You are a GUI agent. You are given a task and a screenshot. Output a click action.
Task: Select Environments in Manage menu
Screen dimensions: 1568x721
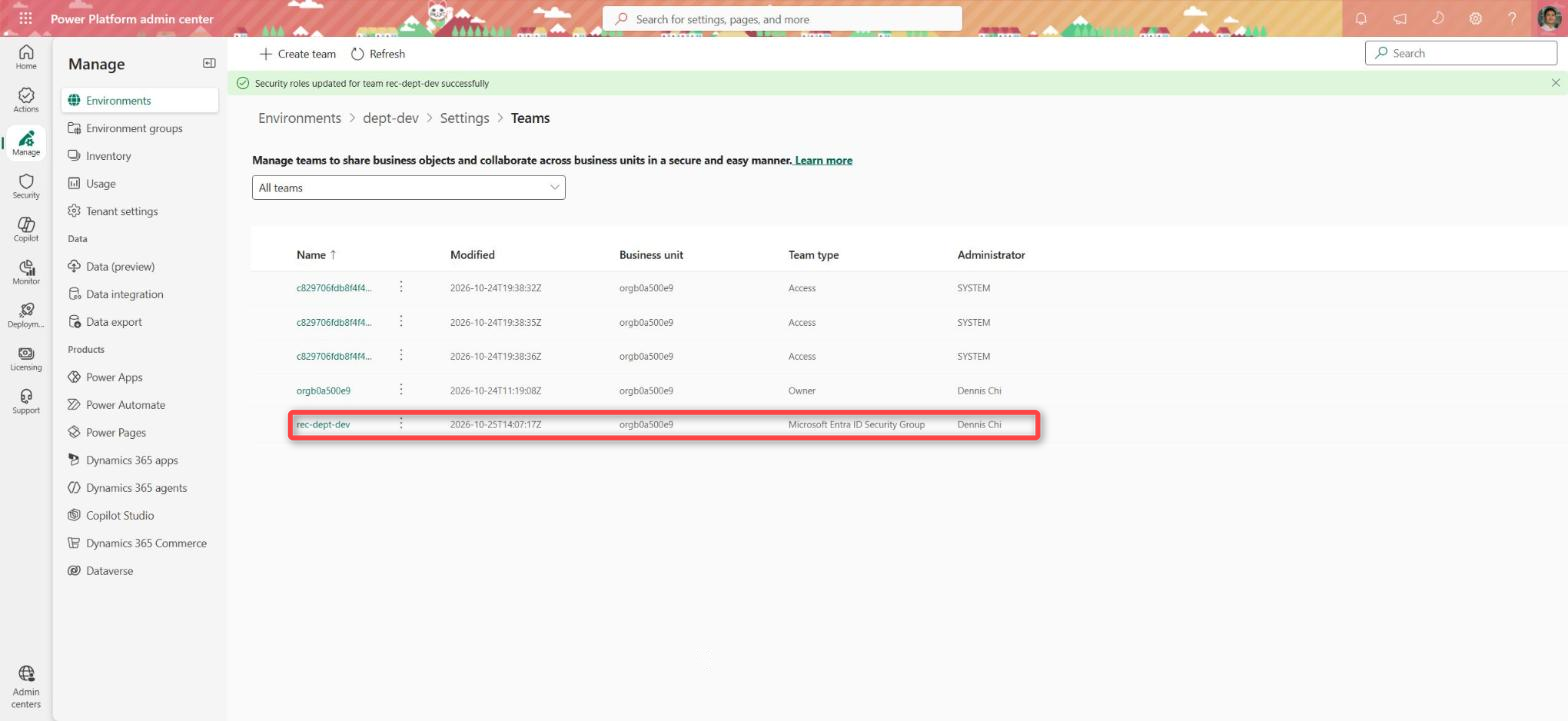point(140,100)
